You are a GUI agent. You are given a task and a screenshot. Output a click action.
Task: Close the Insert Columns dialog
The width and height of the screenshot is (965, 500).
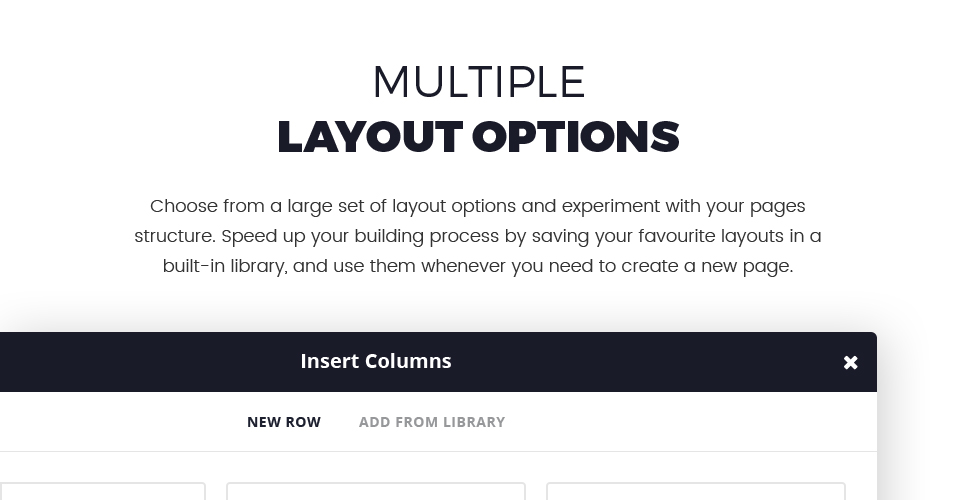pos(851,363)
